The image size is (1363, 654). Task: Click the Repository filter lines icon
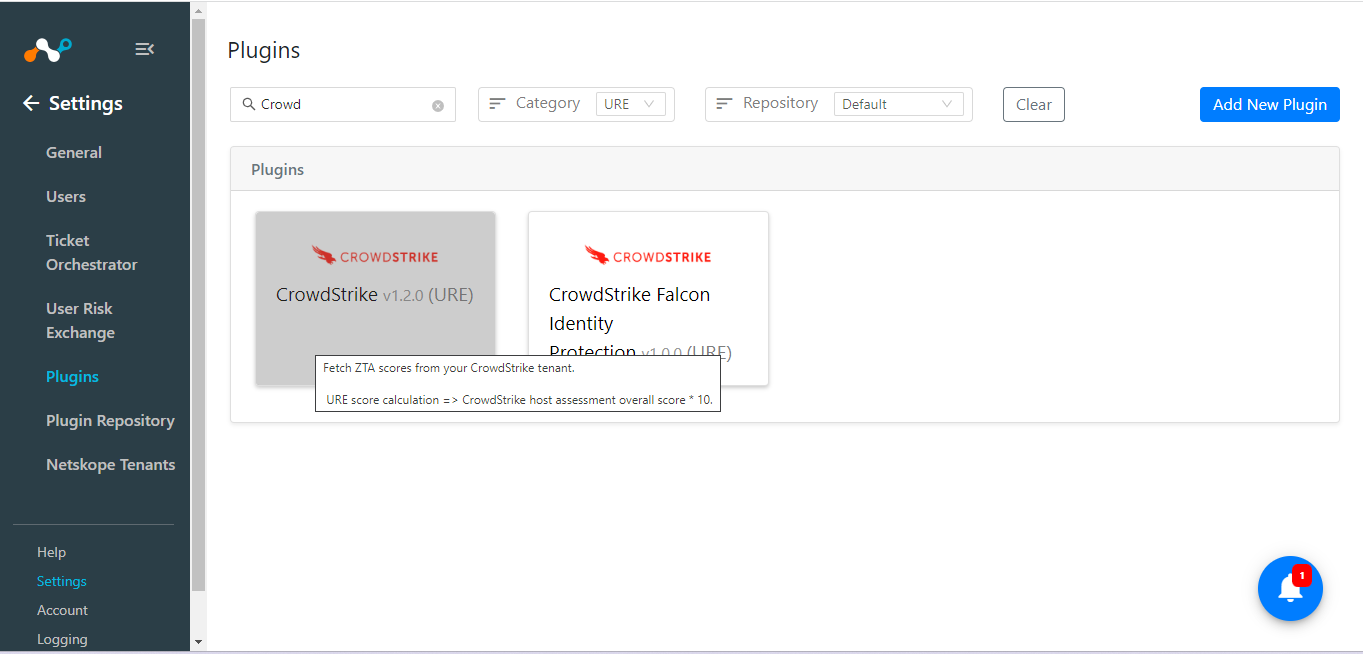point(725,103)
